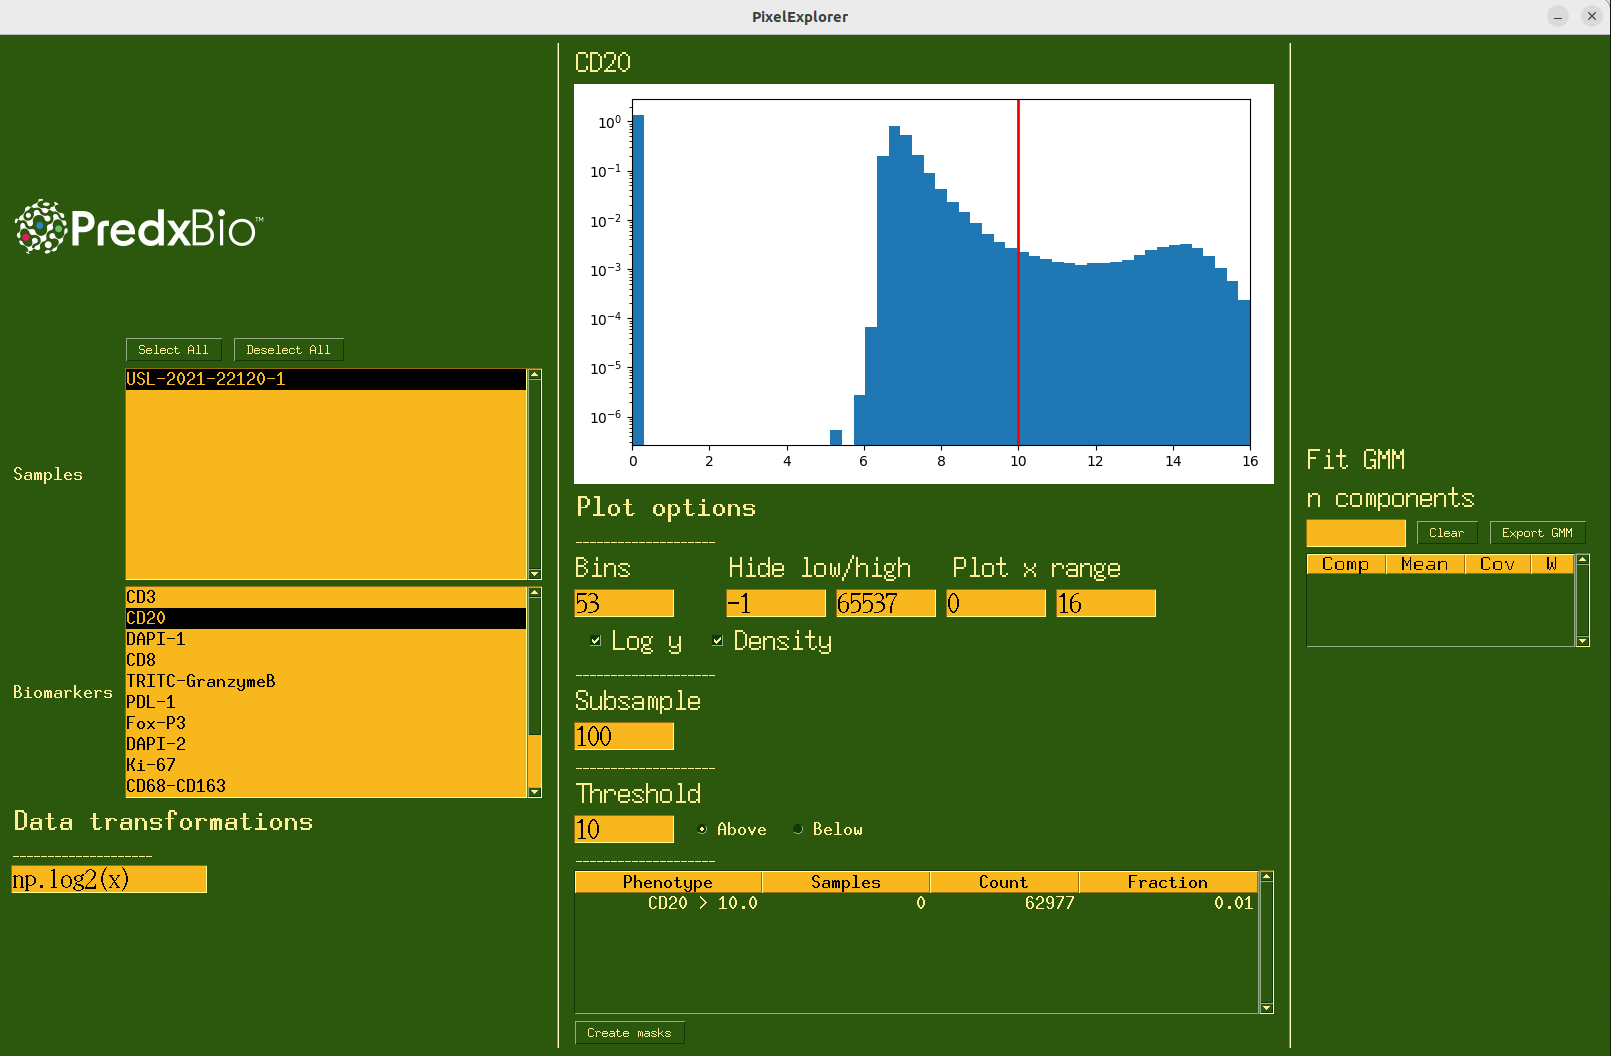Image resolution: width=1611 pixels, height=1056 pixels.
Task: Select the Fox-P3 biomarker
Action: 326,723
